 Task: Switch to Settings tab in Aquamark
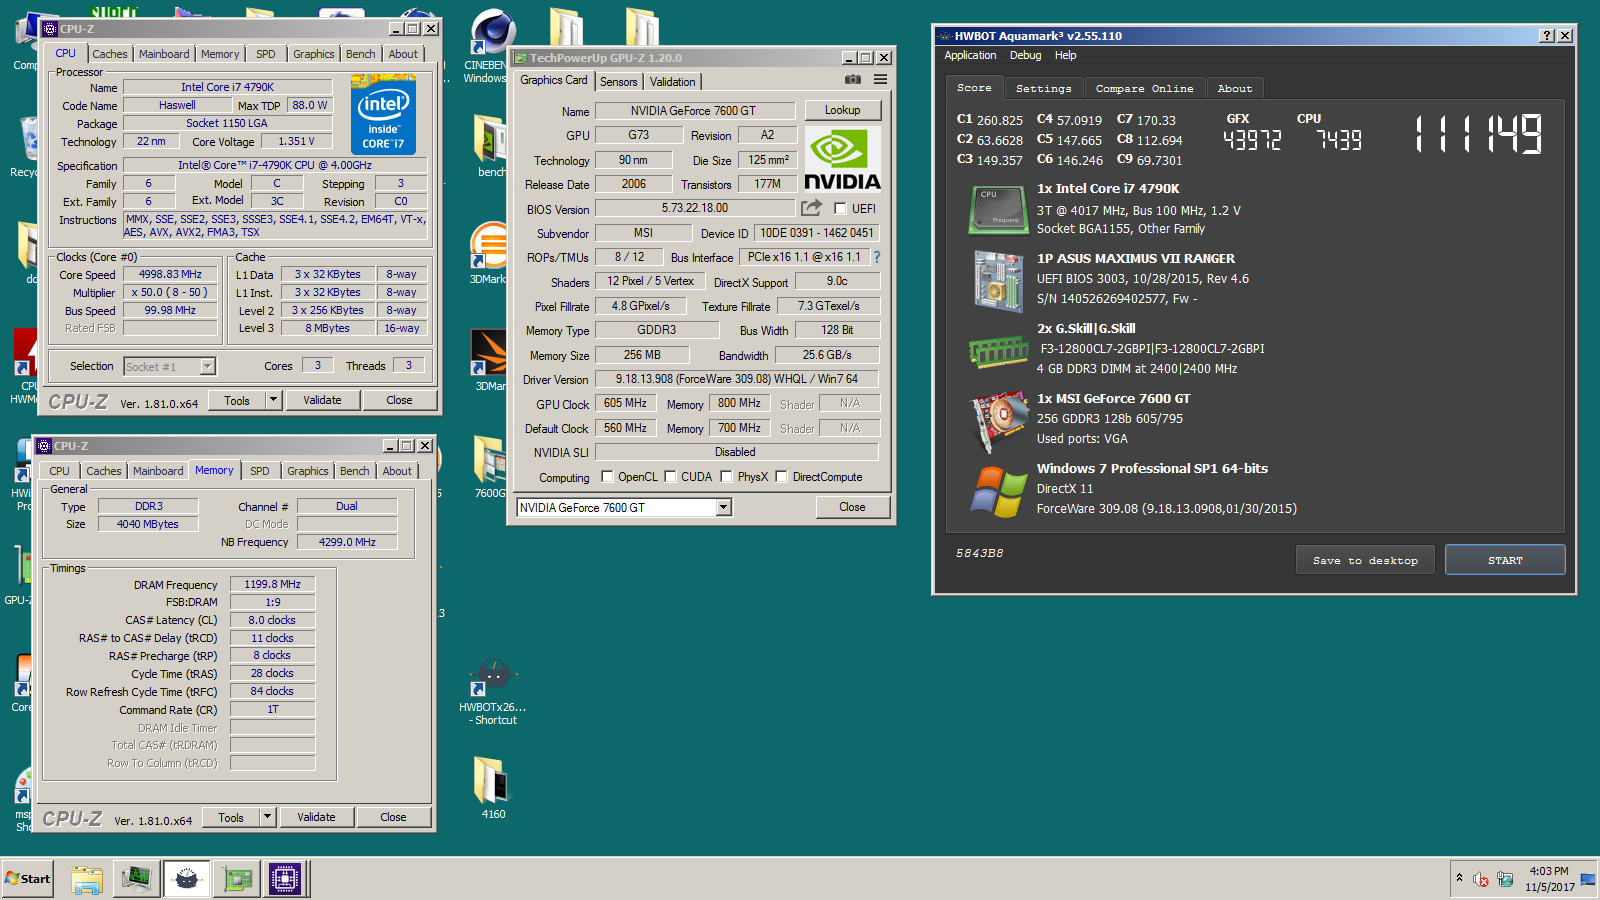(1043, 88)
